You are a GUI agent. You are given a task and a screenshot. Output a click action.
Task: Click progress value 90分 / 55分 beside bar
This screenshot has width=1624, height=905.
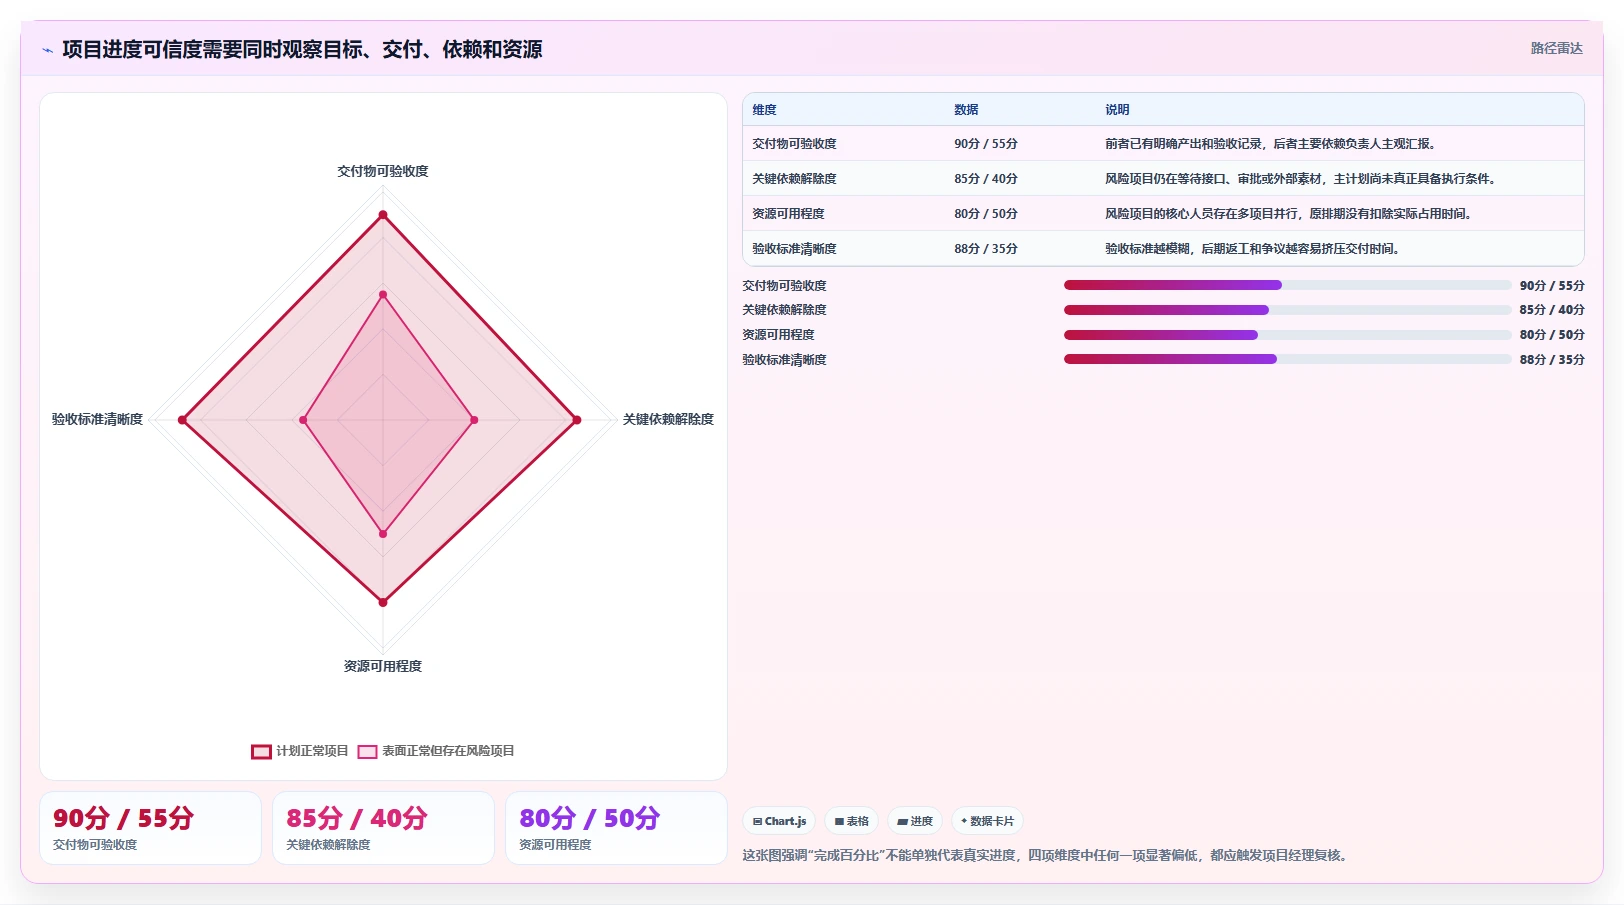click(1552, 286)
